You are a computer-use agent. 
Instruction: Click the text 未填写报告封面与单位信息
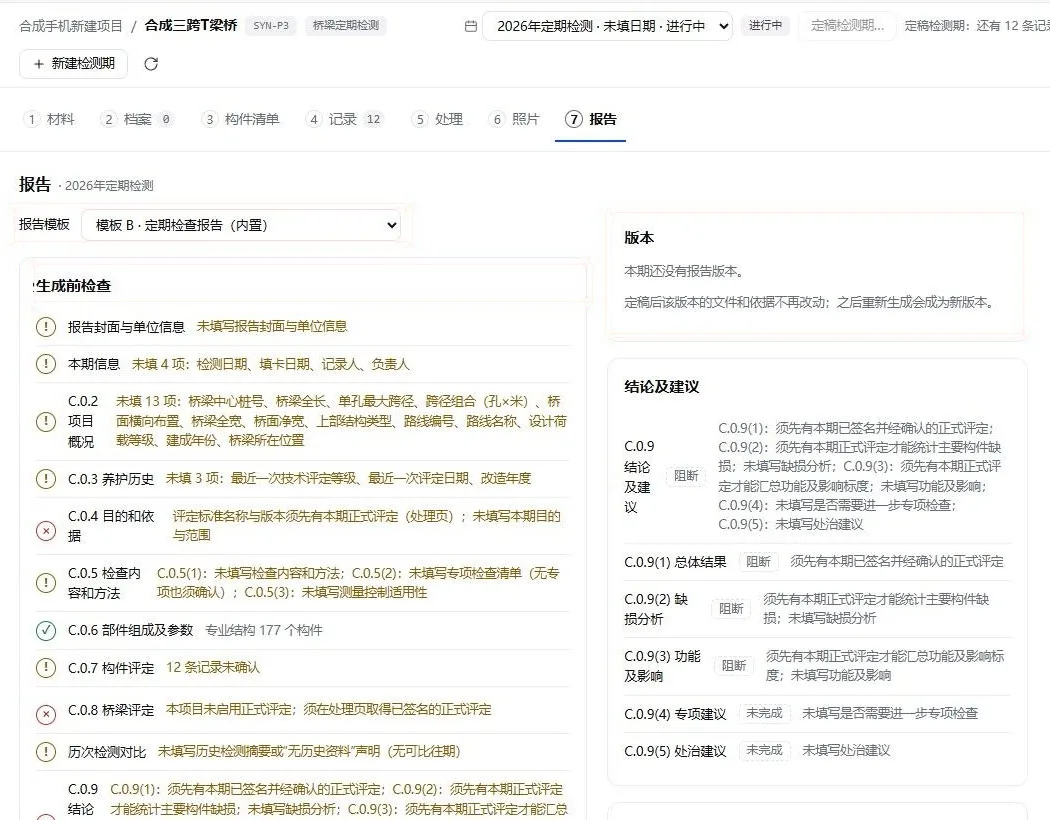click(272, 327)
